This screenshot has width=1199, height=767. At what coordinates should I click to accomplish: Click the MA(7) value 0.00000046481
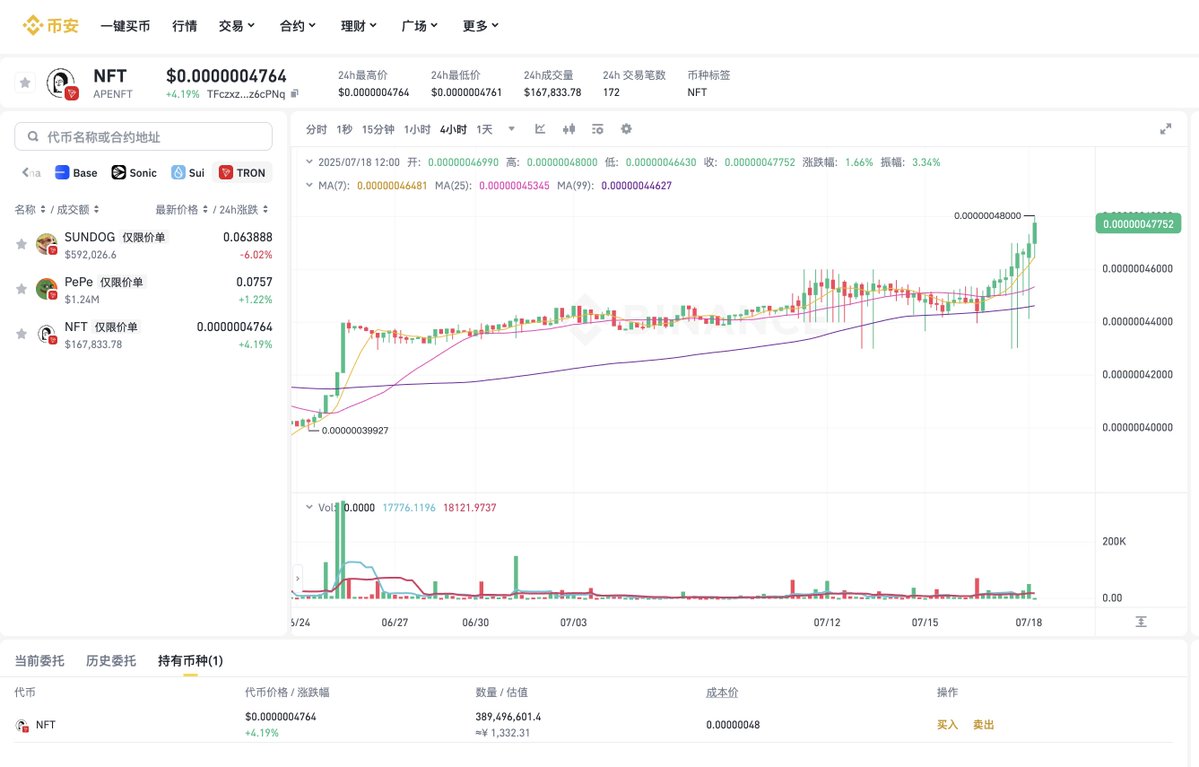click(392, 186)
